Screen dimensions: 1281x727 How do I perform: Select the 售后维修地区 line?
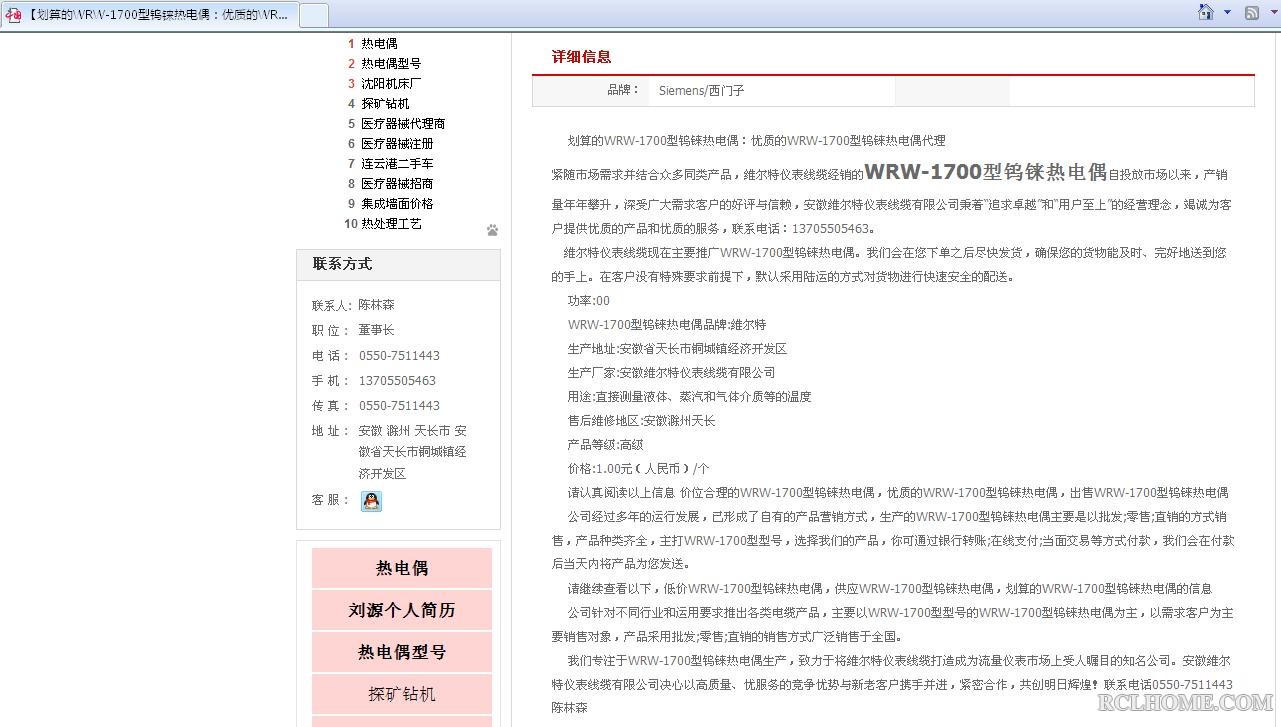641,421
